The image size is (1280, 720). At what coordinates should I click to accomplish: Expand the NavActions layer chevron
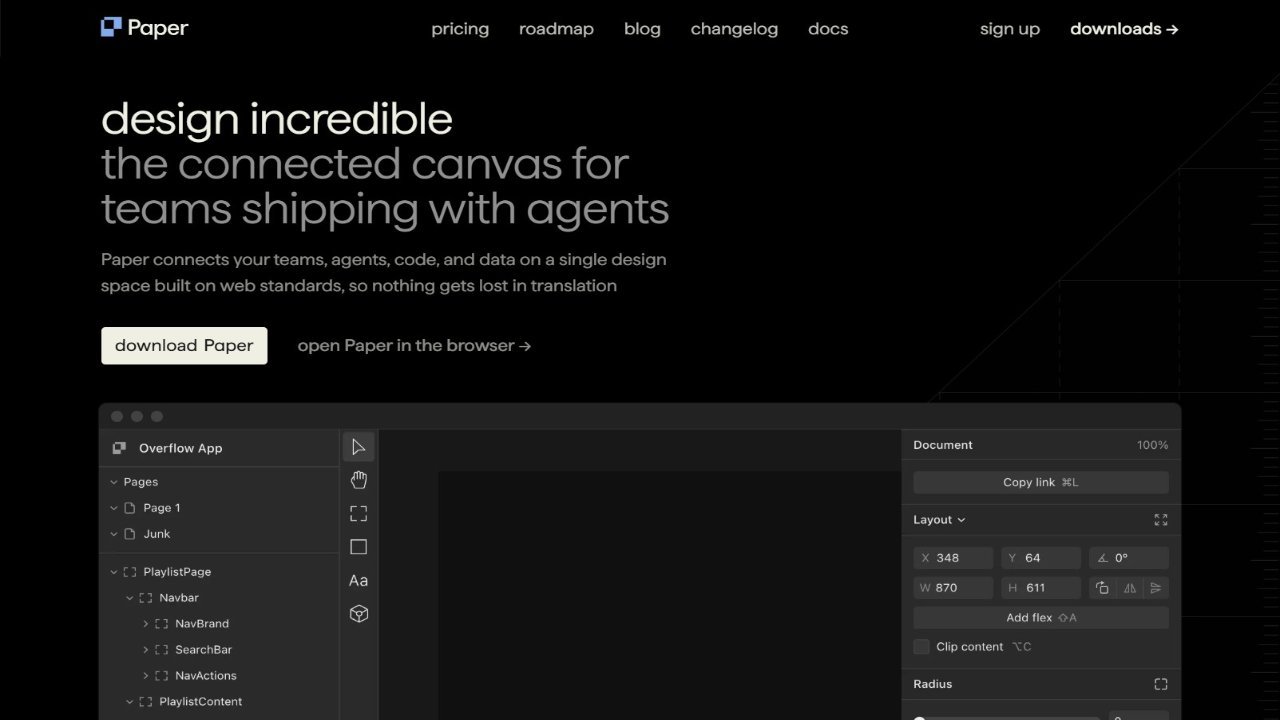[x=146, y=676]
